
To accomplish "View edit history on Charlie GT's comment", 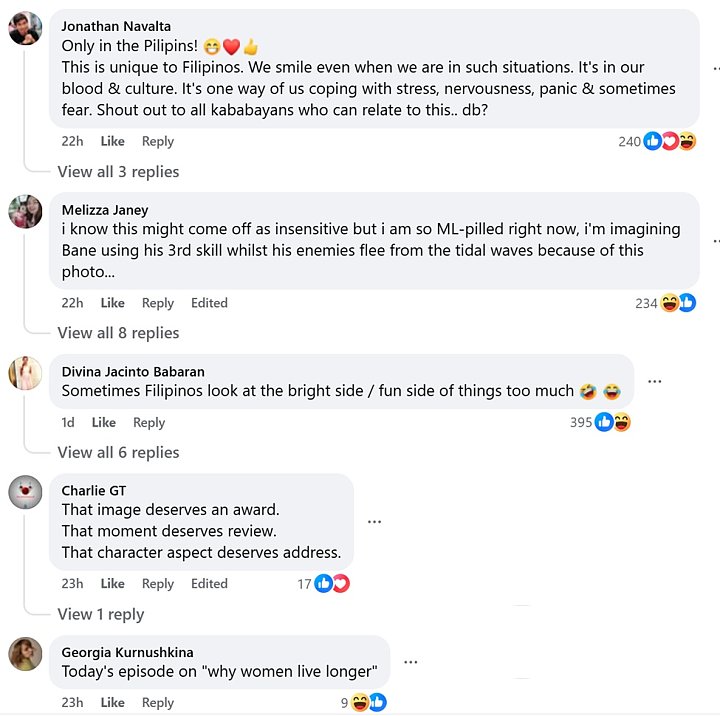I will (x=209, y=584).
